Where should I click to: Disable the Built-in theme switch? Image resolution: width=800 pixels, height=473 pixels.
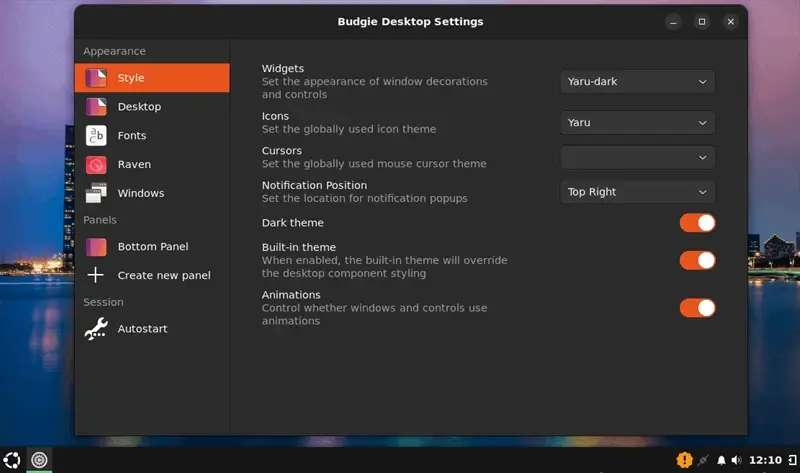(697, 260)
